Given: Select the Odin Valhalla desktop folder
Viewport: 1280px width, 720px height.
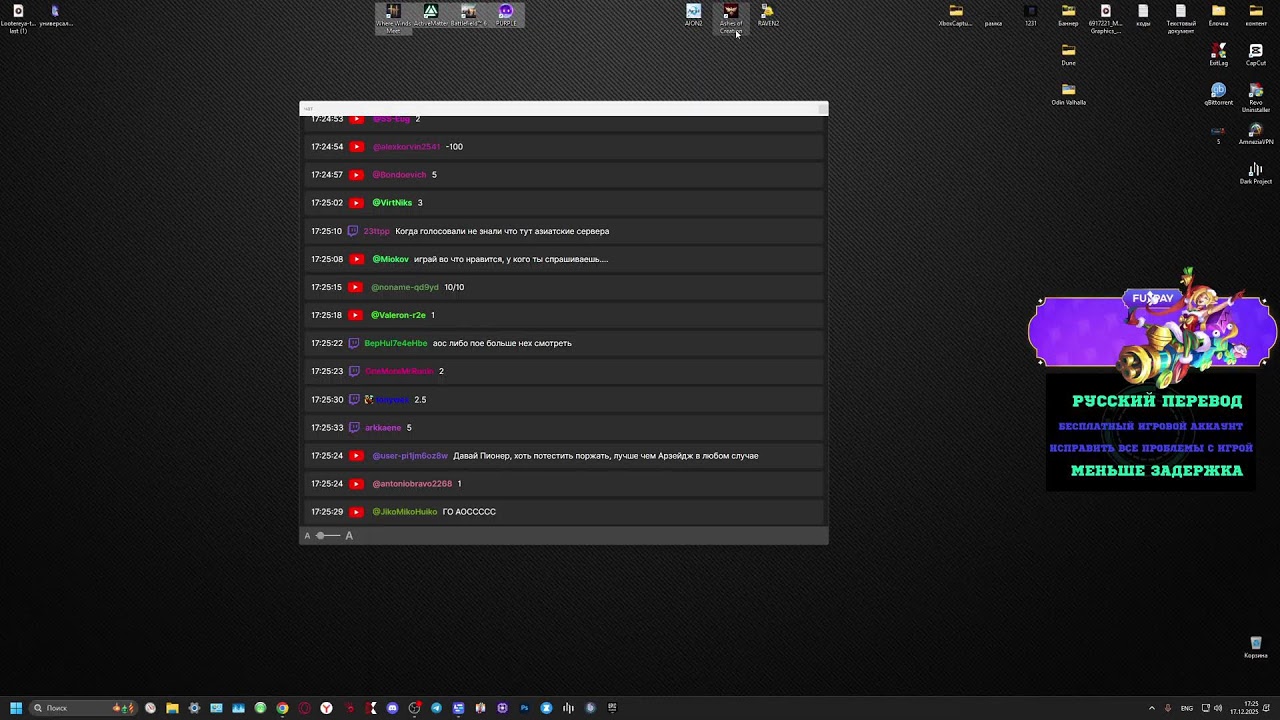Looking at the screenshot, I should coord(1068,95).
